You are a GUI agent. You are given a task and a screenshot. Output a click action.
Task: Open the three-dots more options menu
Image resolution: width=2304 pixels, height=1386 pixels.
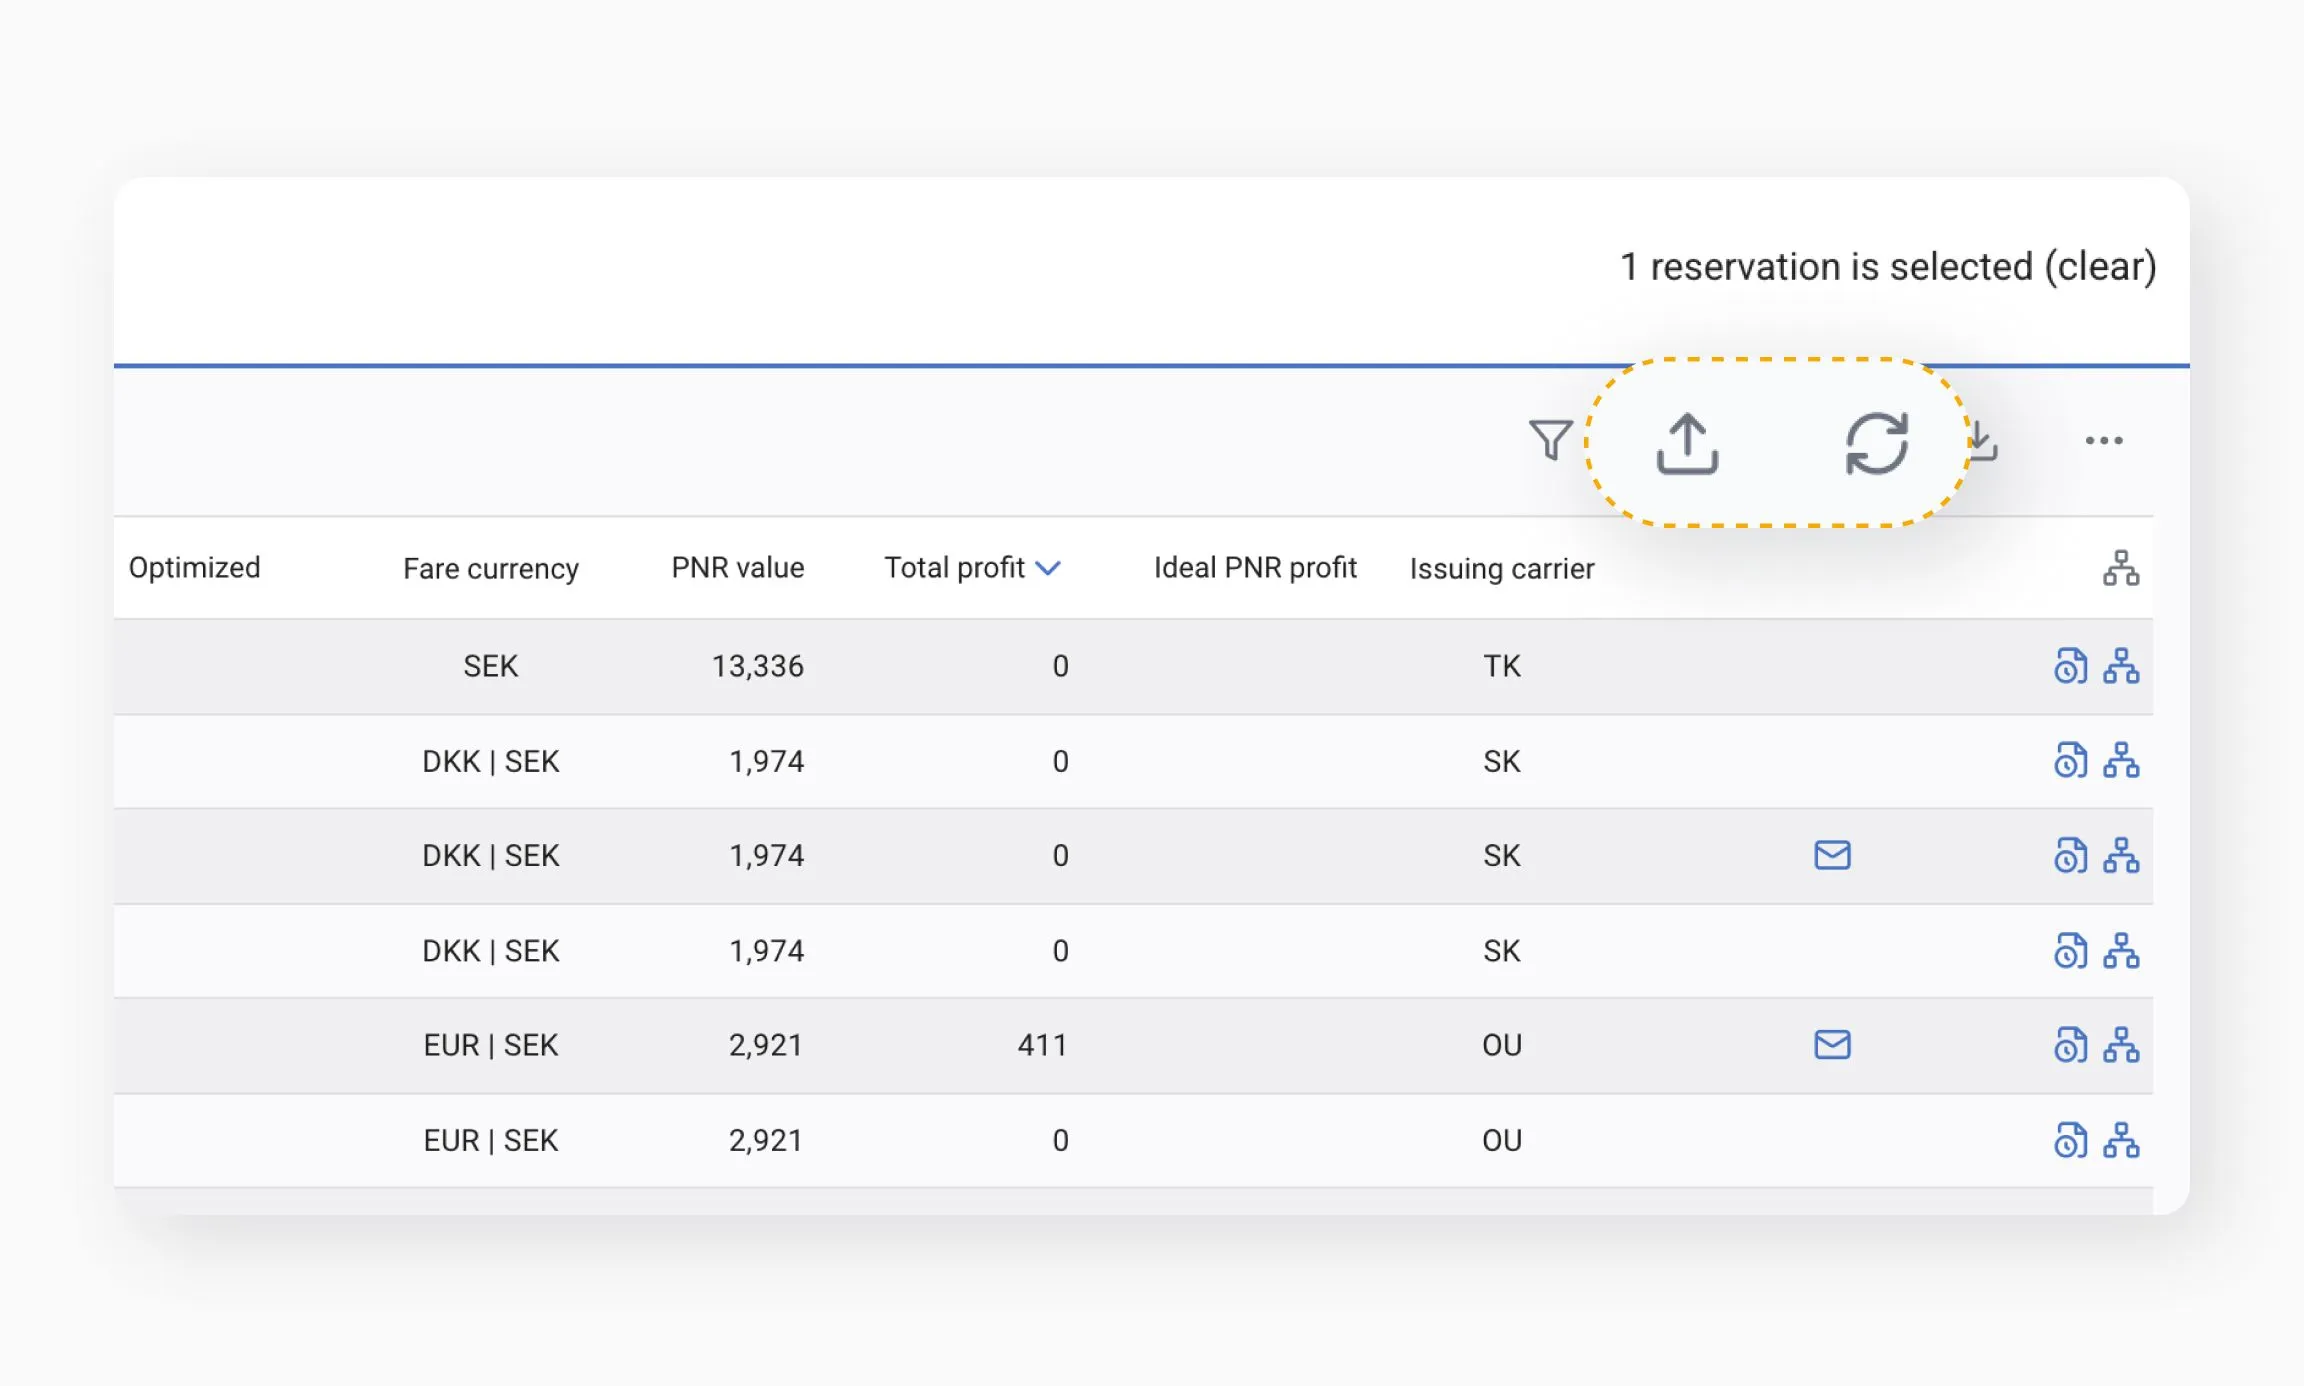coord(2103,440)
